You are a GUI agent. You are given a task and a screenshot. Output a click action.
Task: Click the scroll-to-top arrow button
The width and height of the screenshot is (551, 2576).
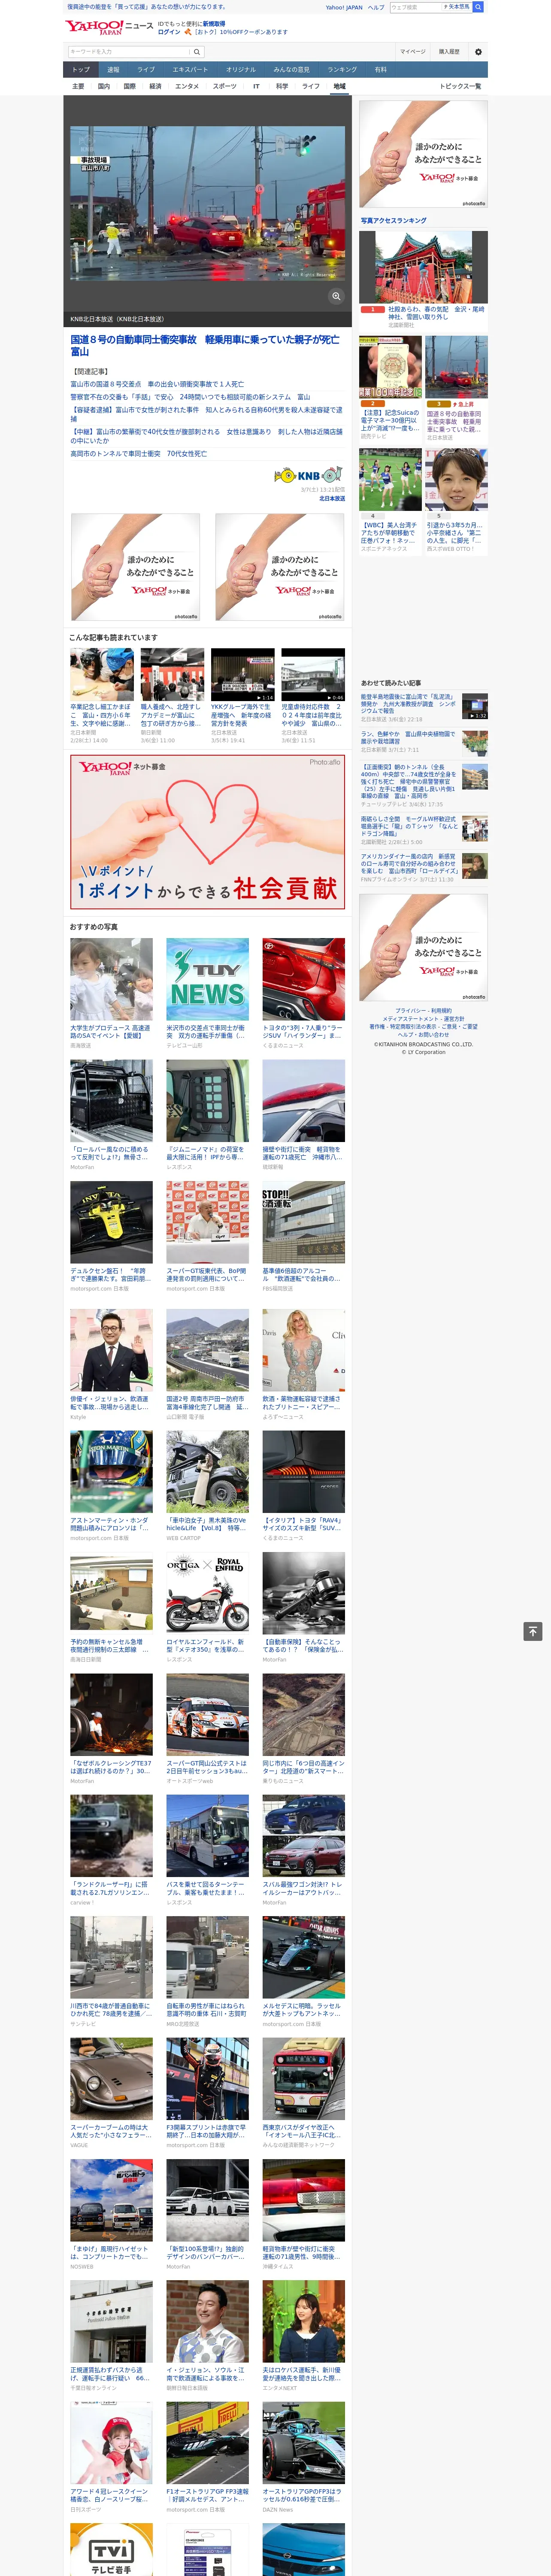[x=533, y=1631]
